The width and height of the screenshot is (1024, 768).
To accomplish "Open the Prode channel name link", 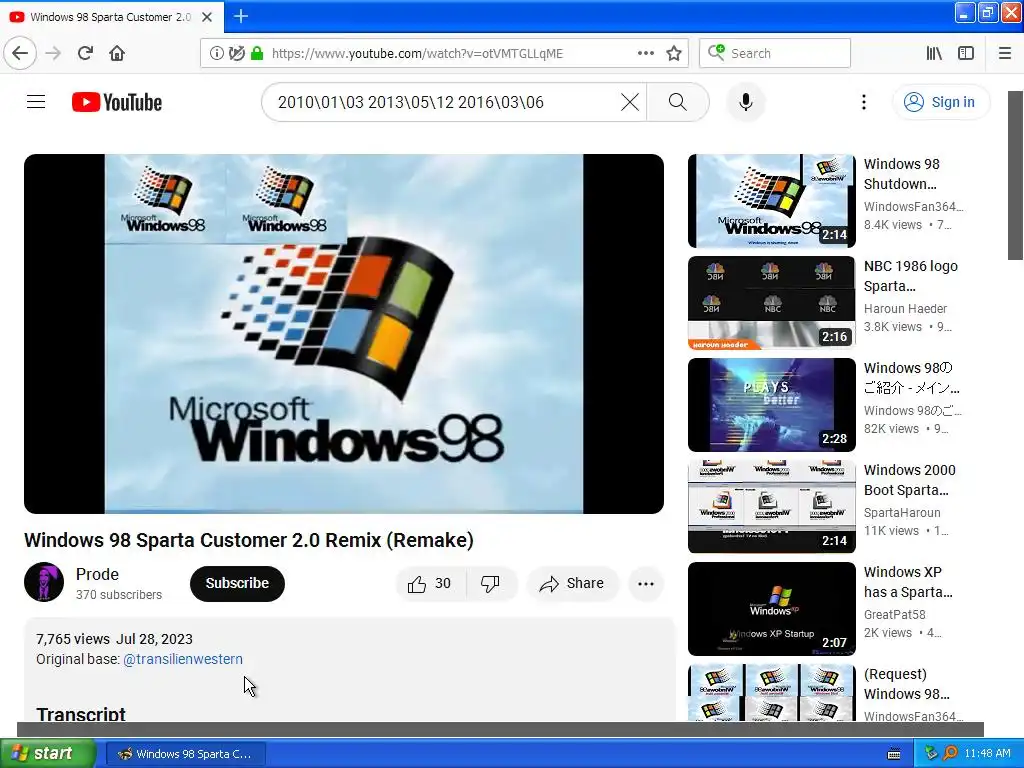I will pos(97,574).
